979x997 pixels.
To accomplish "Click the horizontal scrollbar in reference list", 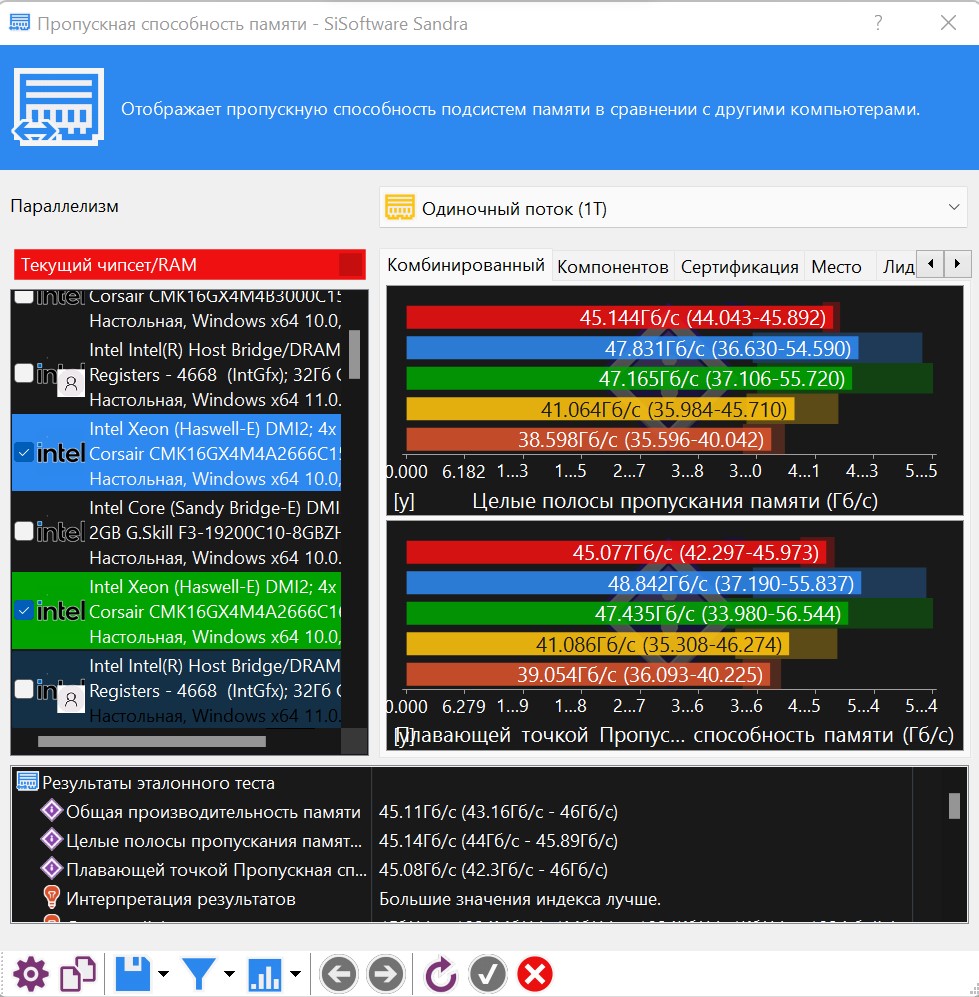I will click(x=151, y=741).
